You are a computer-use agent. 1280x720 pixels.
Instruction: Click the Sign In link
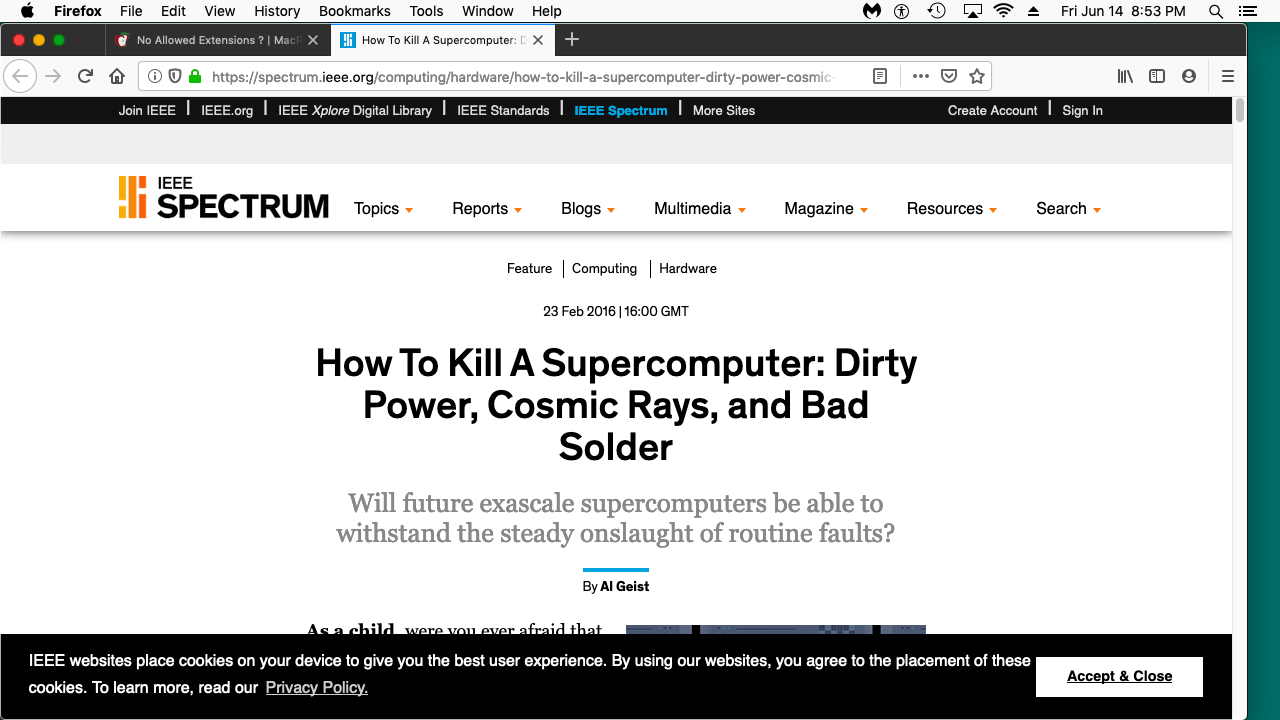tap(1082, 110)
